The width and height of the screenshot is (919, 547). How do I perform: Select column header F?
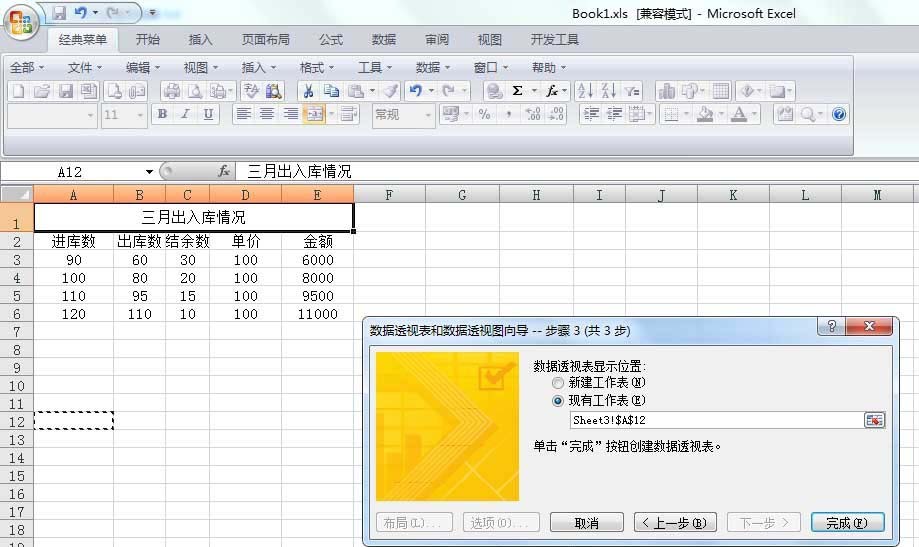point(389,195)
